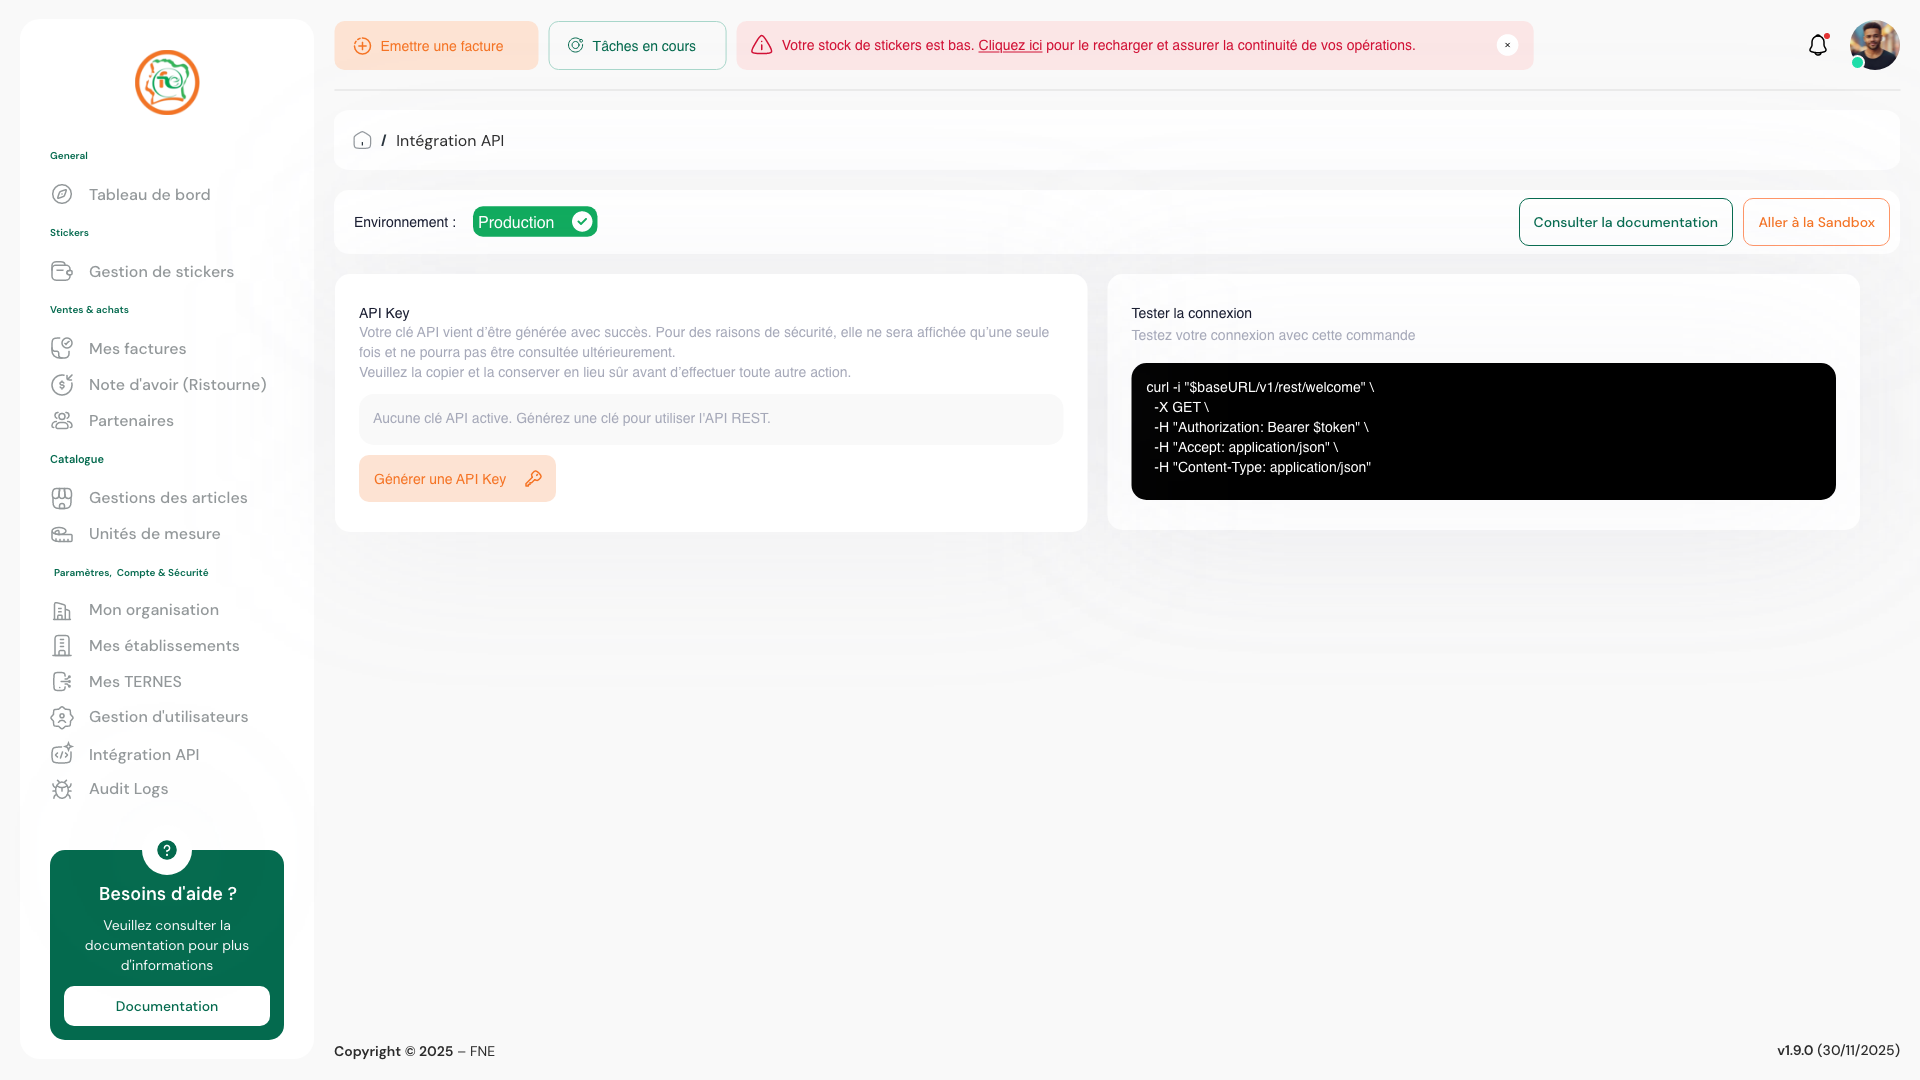
Task: Open Gestion d'utilisateurs from the sidebar
Action: tap(168, 717)
